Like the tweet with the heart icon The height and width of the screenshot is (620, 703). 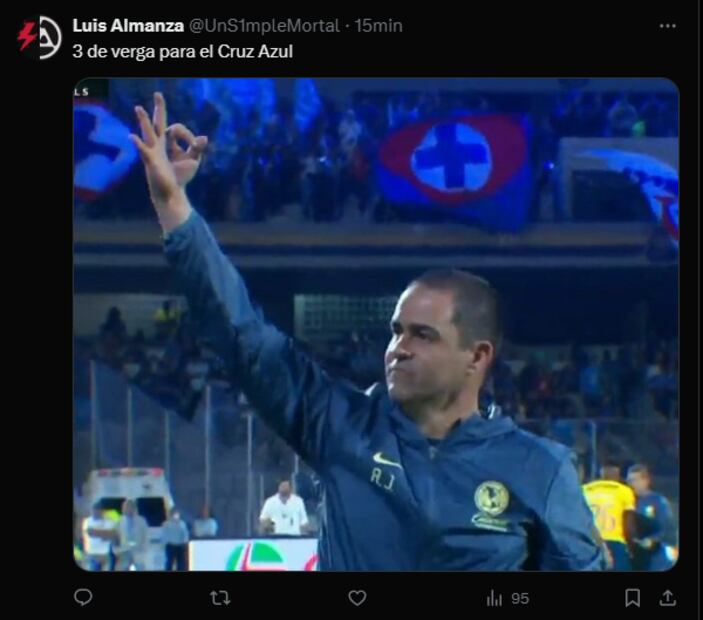coord(357,598)
